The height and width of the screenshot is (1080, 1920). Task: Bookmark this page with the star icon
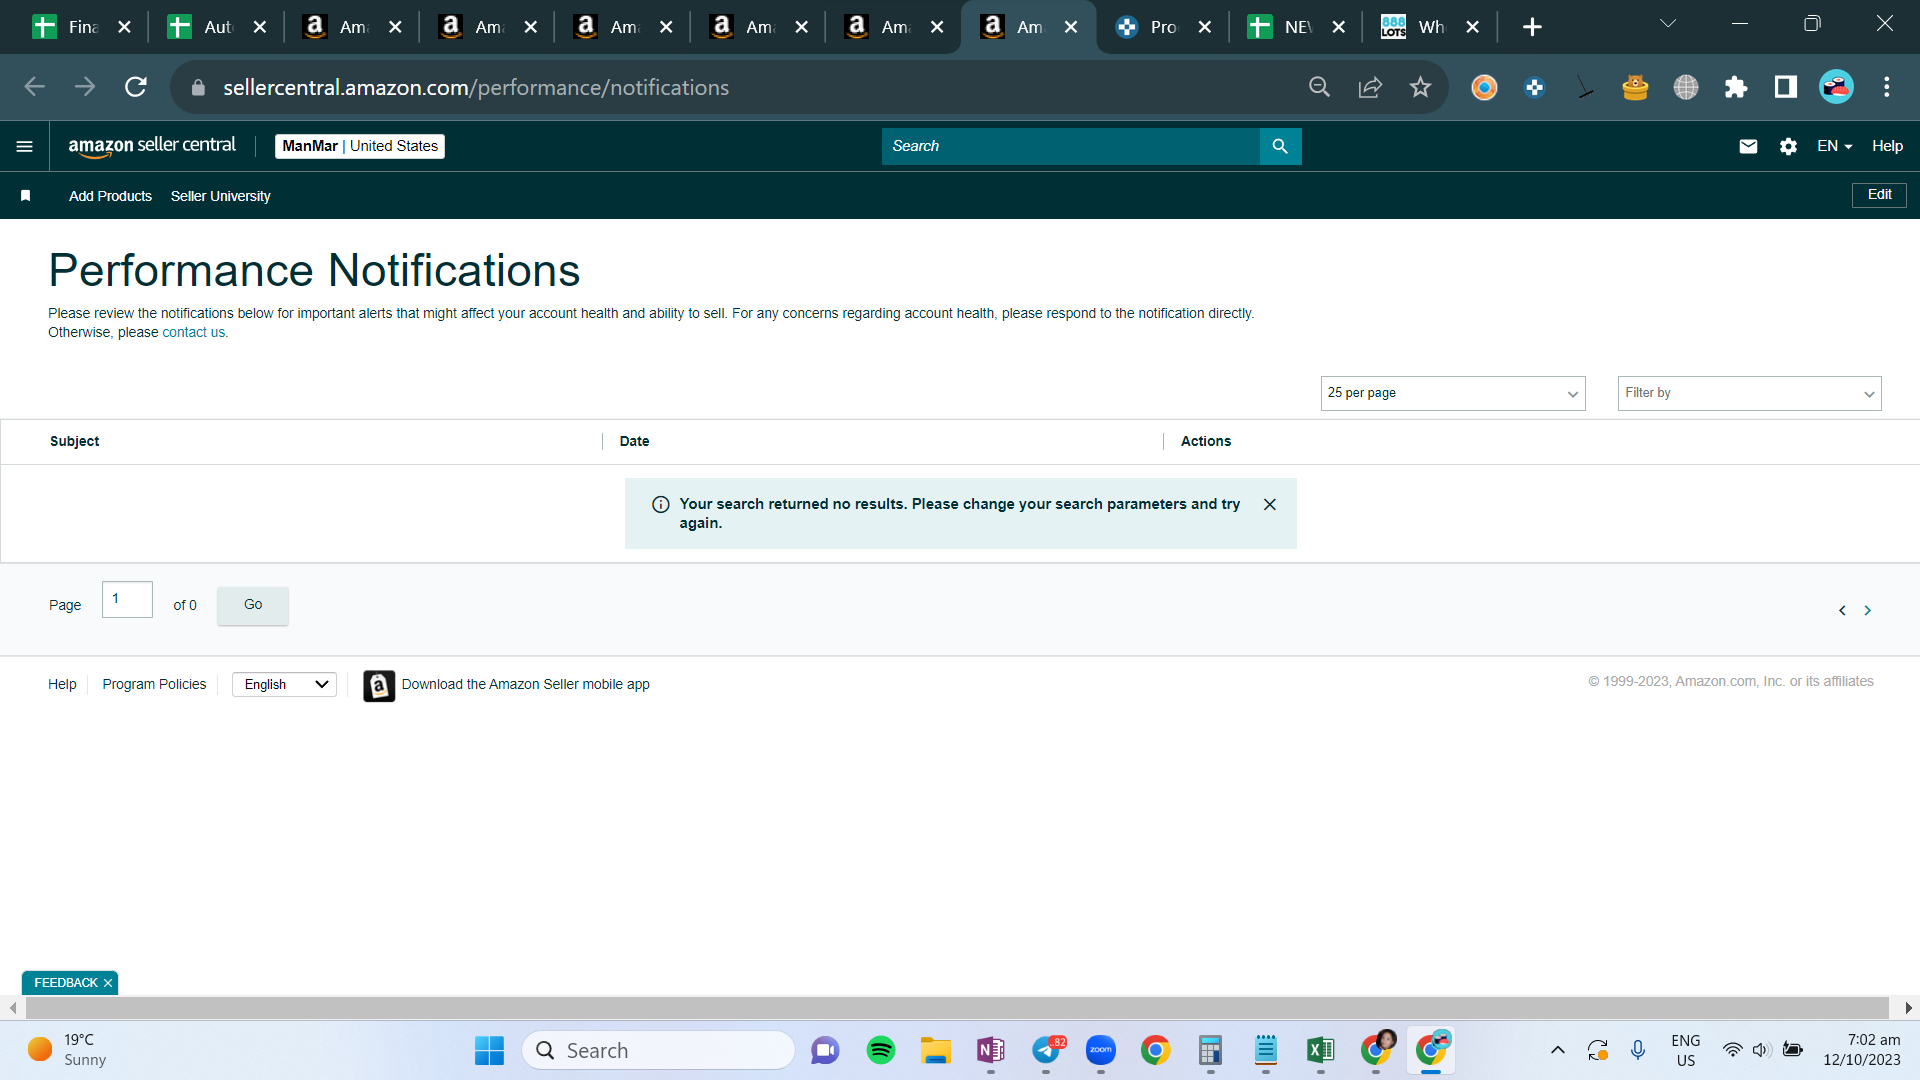[x=1420, y=87]
